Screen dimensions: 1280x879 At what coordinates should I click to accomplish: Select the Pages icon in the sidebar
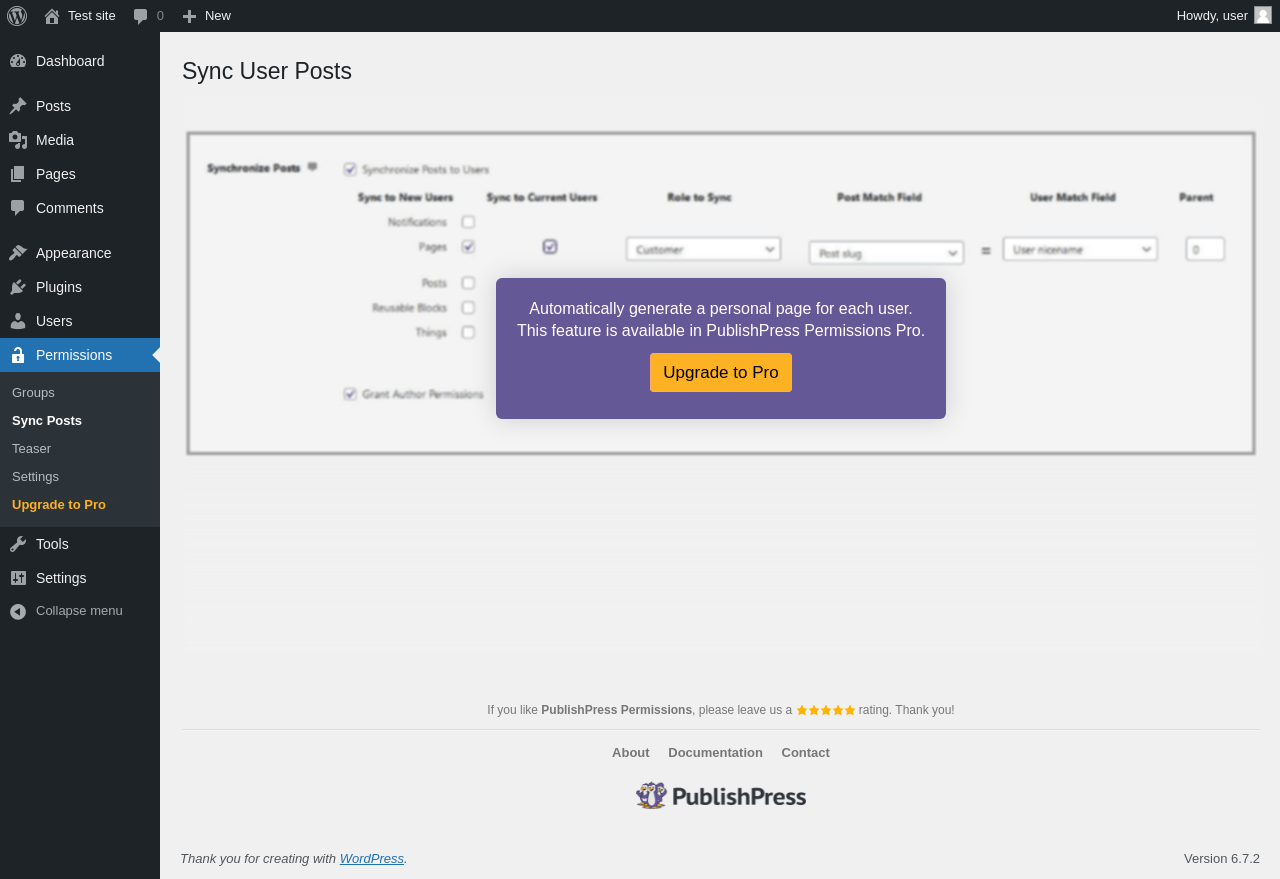pyautogui.click(x=18, y=174)
